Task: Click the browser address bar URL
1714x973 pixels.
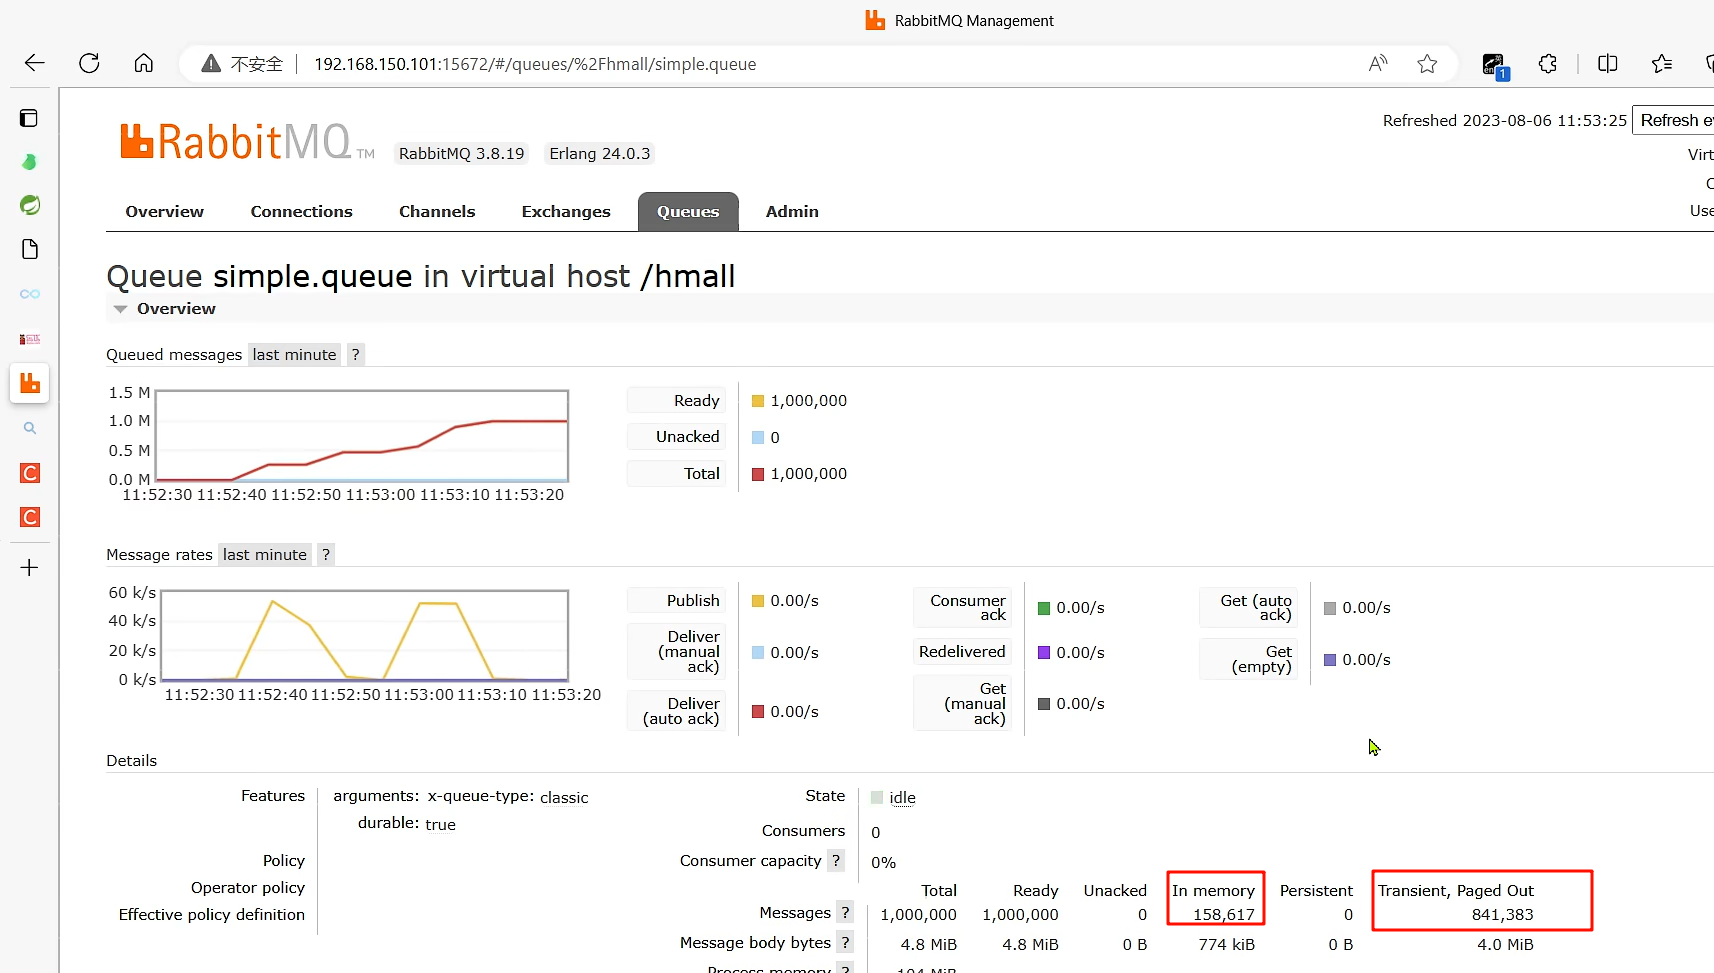Action: [535, 64]
